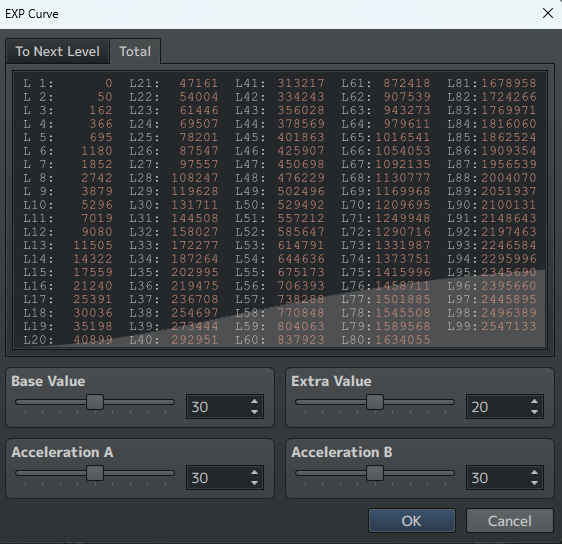Click the L75 value 1415996
Image resolution: width=562 pixels, height=544 pixels.
403,272
